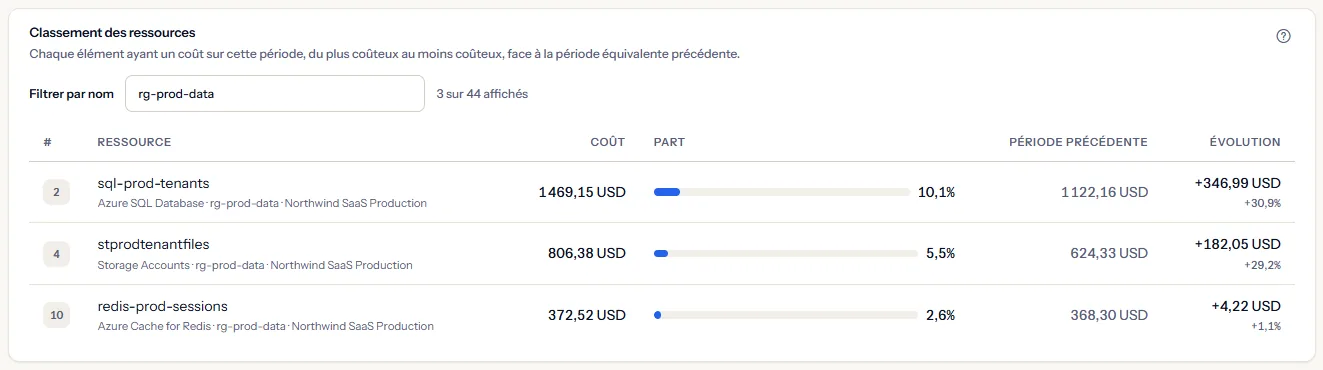Image resolution: width=1323 pixels, height=370 pixels.
Task: Click the 3 sur 44 affichés counter
Action: (483, 94)
